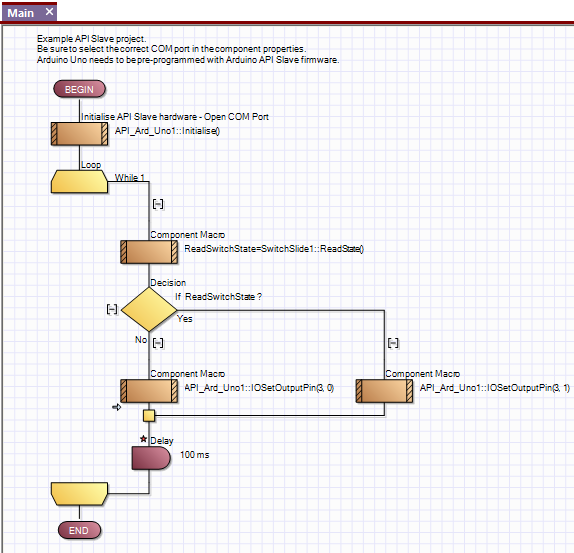Viewport: 574px width, 553px height.
Task: Click the 'Decision' label
Action: (168, 283)
